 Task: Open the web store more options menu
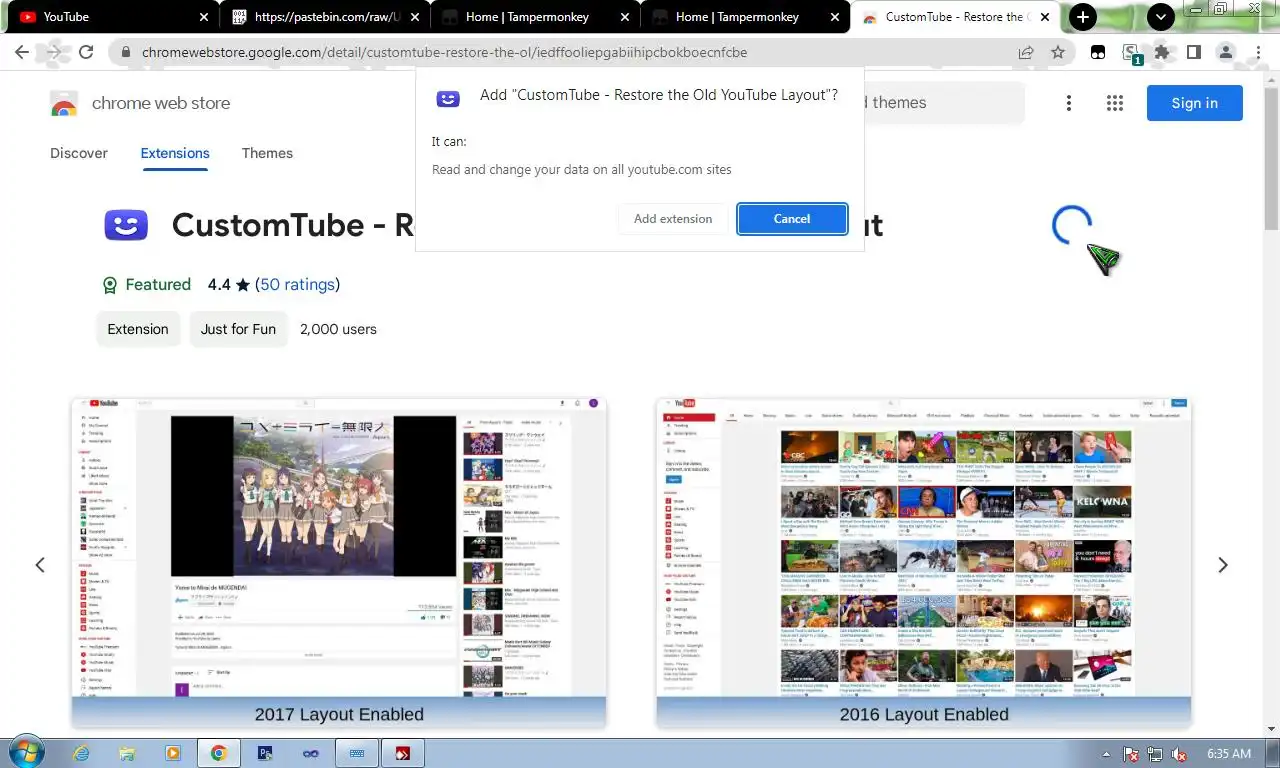click(1069, 103)
